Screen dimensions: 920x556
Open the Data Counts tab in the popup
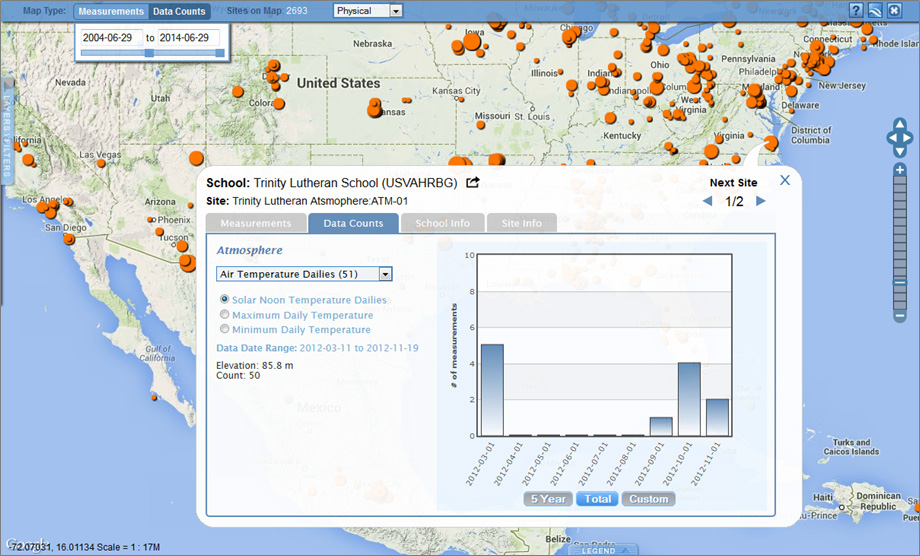(x=353, y=223)
